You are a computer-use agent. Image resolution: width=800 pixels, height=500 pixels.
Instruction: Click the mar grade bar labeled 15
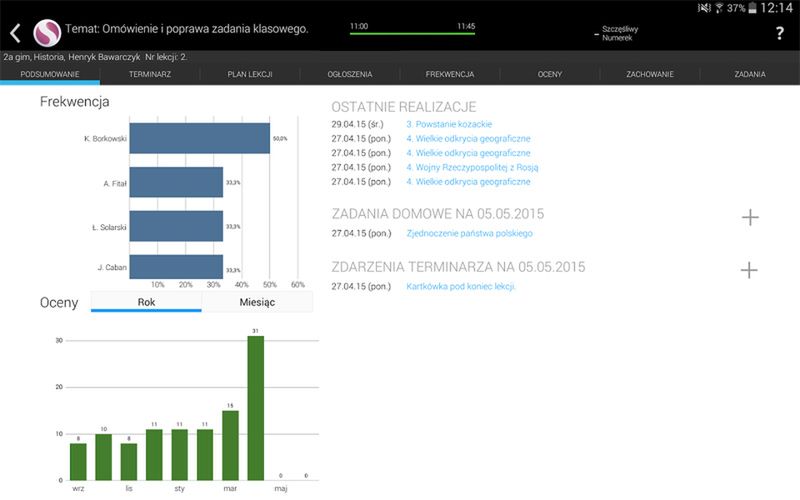[230, 445]
